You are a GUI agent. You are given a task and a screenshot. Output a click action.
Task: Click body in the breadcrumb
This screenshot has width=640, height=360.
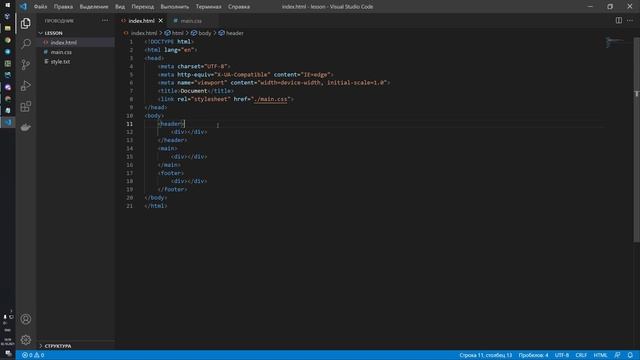click(204, 33)
